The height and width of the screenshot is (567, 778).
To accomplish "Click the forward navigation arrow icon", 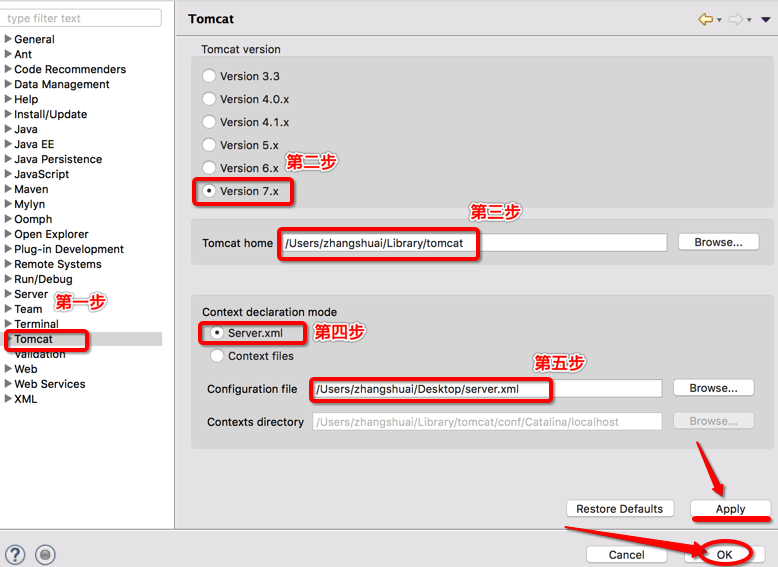I will pyautogui.click(x=735, y=19).
